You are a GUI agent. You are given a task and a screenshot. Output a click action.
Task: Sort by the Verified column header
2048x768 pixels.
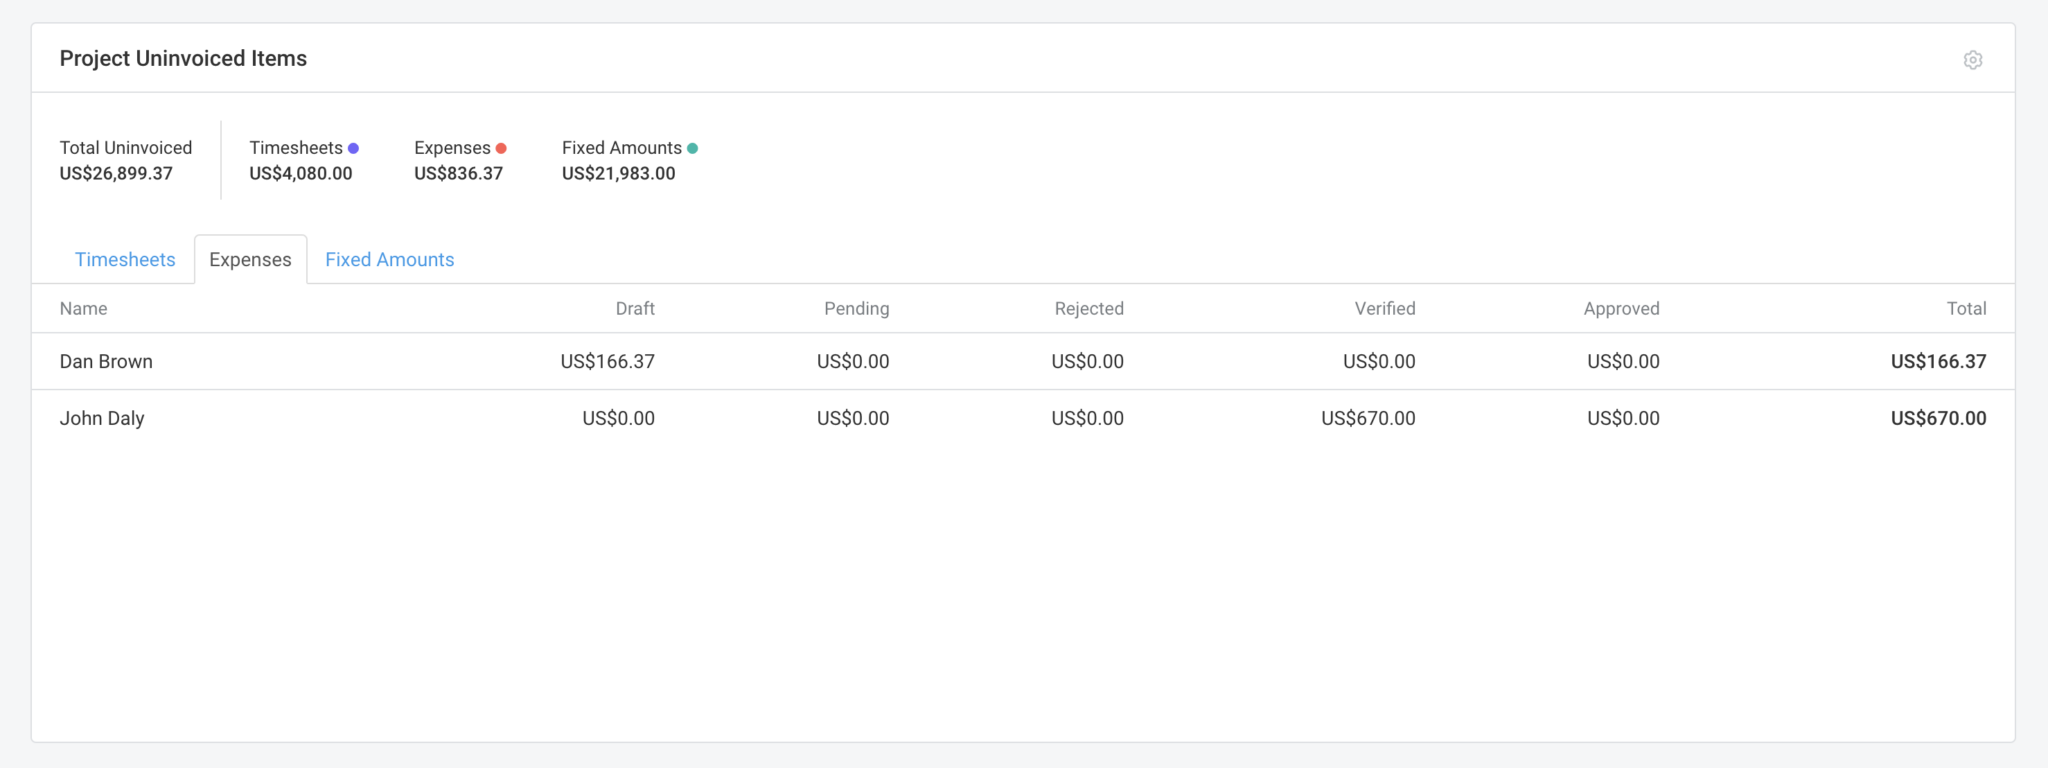(x=1385, y=308)
